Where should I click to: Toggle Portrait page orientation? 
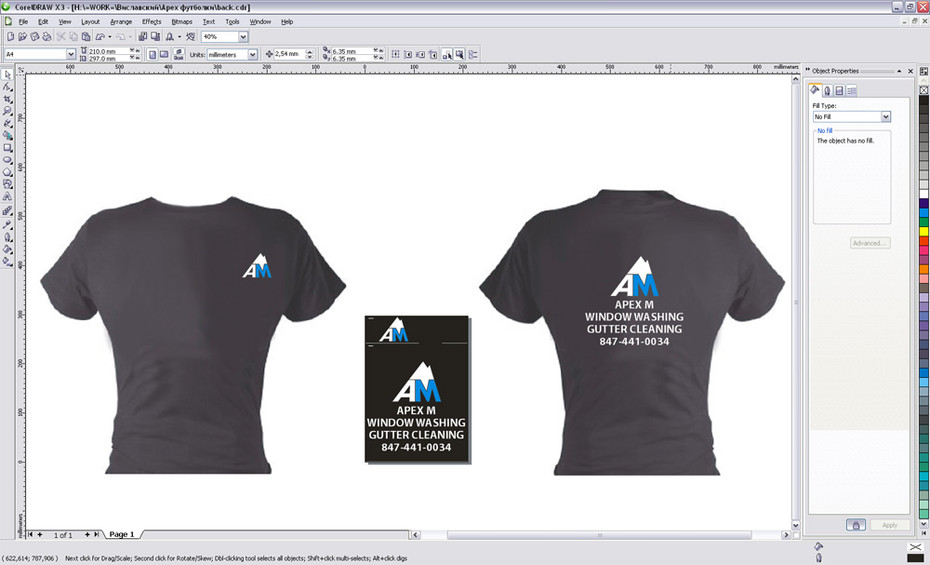152,55
